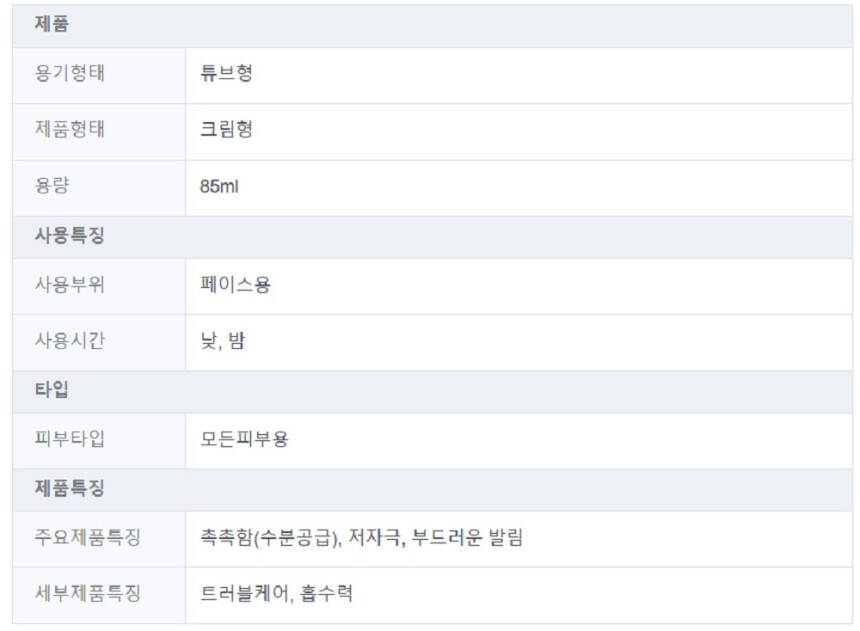Screen dimensions: 860x631
Task: Click the 크림형 value text
Action: click(x=226, y=130)
